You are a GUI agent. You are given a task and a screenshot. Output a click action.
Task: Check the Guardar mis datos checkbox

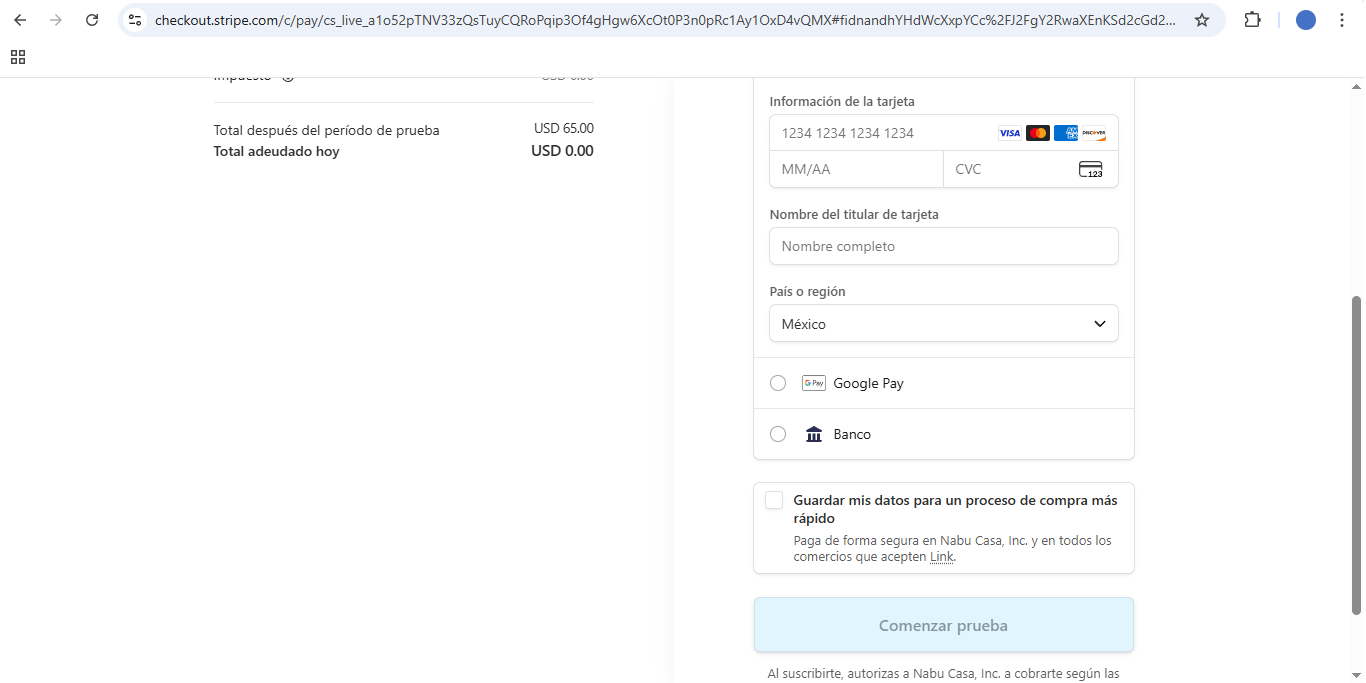tap(774, 501)
